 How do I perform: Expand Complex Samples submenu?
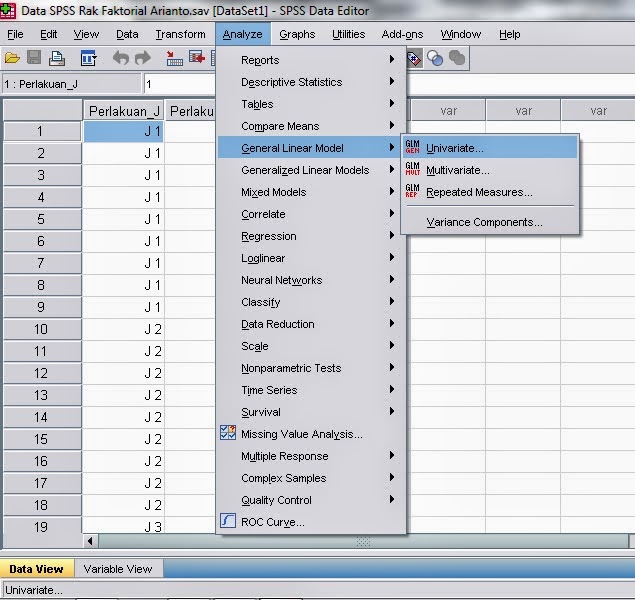coord(311,478)
